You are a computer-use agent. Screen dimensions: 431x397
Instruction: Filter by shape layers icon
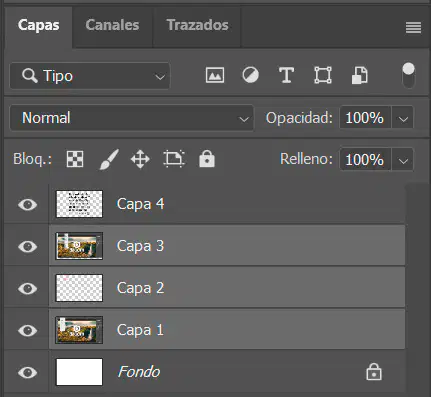[323, 75]
